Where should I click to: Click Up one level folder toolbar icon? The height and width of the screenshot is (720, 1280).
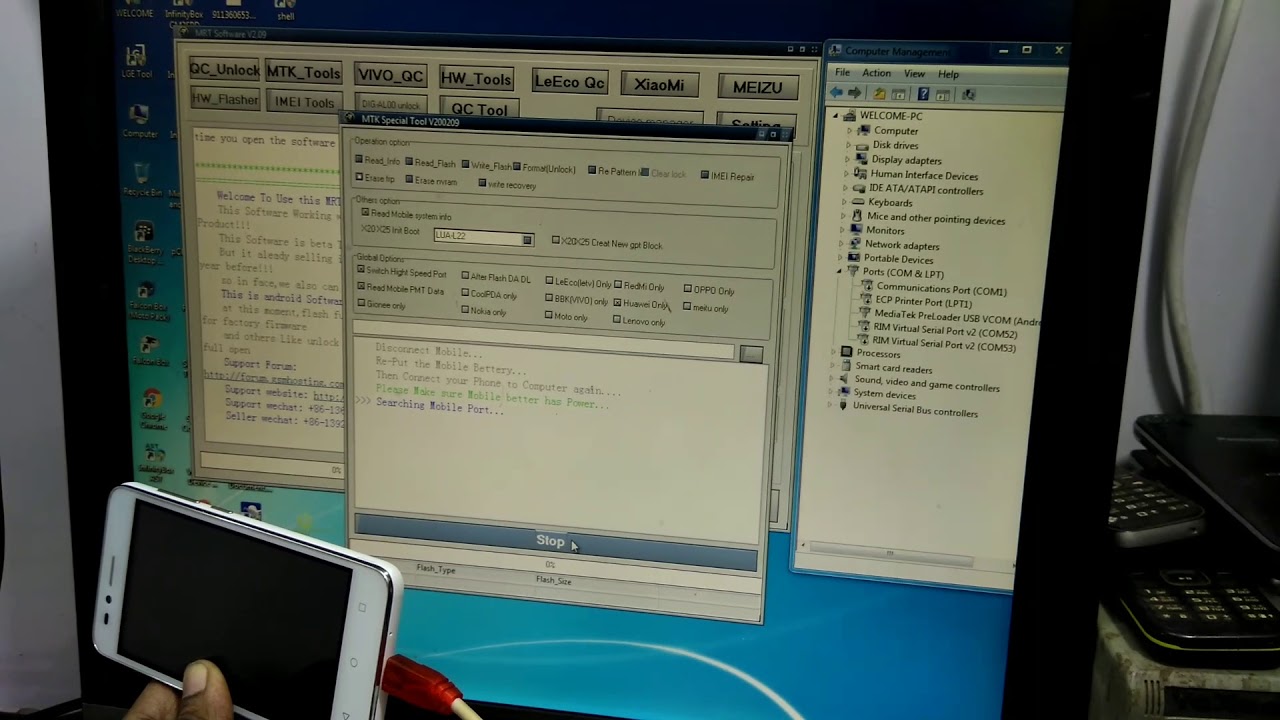point(879,94)
